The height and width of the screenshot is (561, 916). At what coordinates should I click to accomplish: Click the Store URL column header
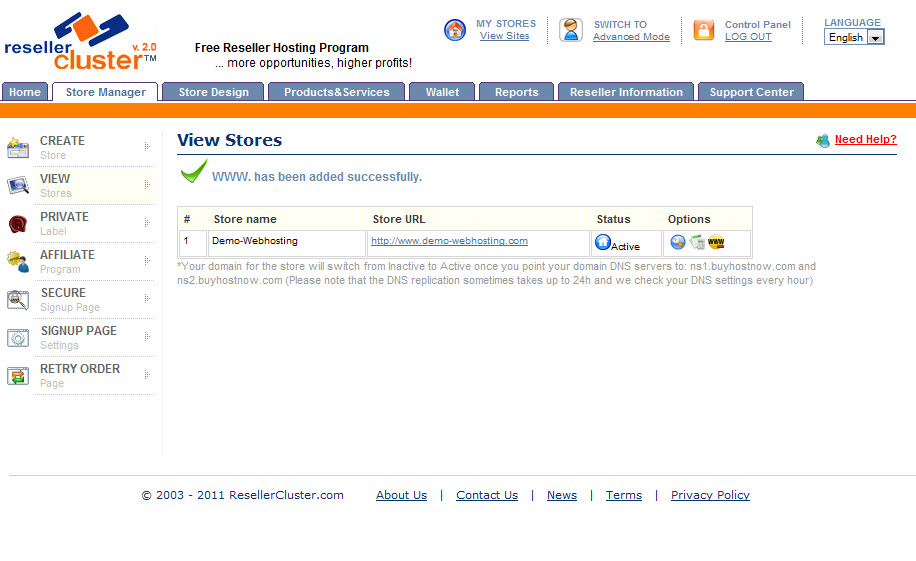[x=399, y=219]
